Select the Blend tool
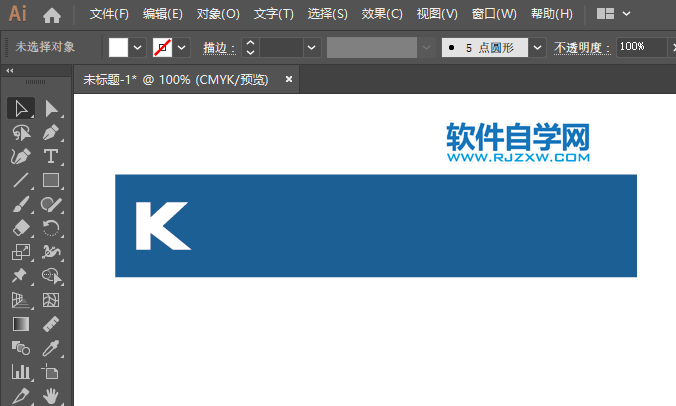Screen dimensions: 676x406 (x=21, y=348)
